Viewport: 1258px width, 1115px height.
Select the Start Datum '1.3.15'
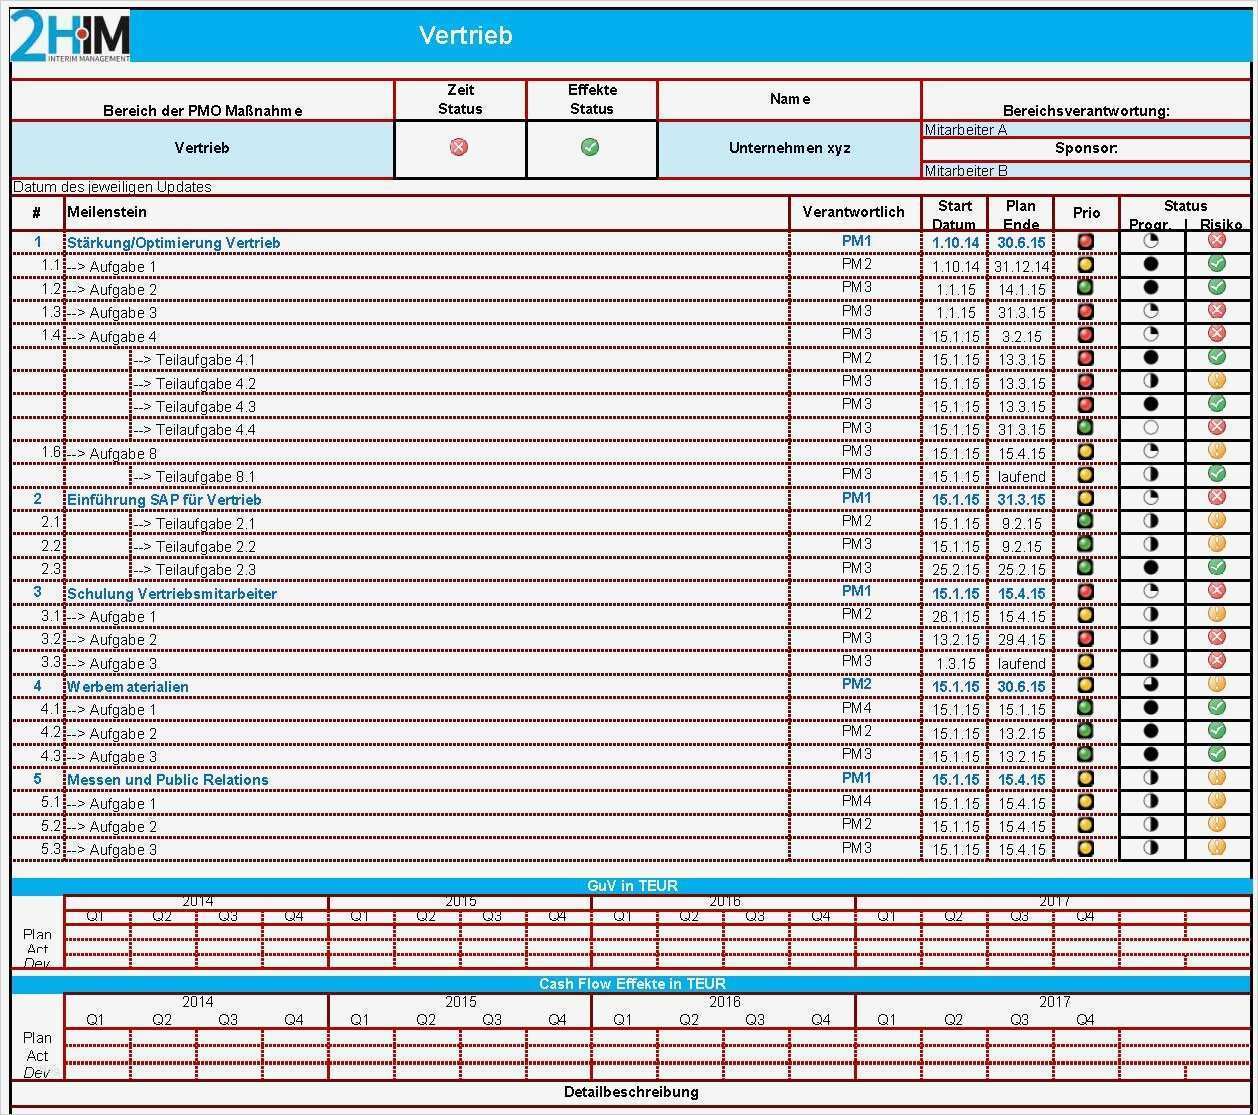click(955, 664)
